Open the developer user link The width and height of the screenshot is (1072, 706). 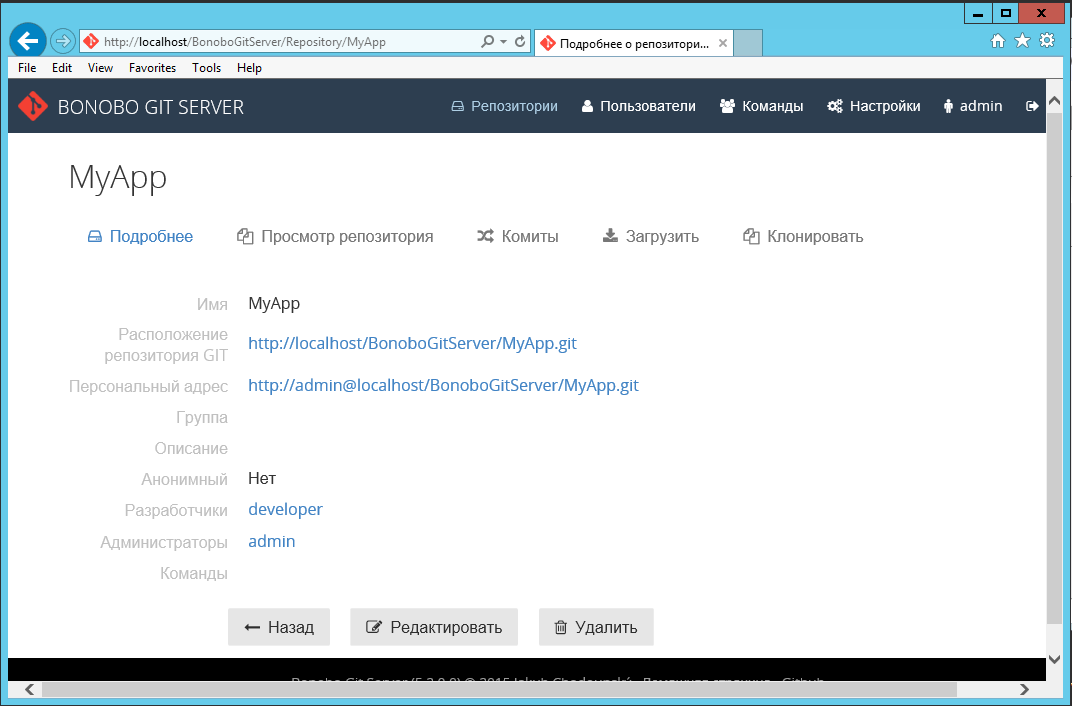(x=285, y=509)
